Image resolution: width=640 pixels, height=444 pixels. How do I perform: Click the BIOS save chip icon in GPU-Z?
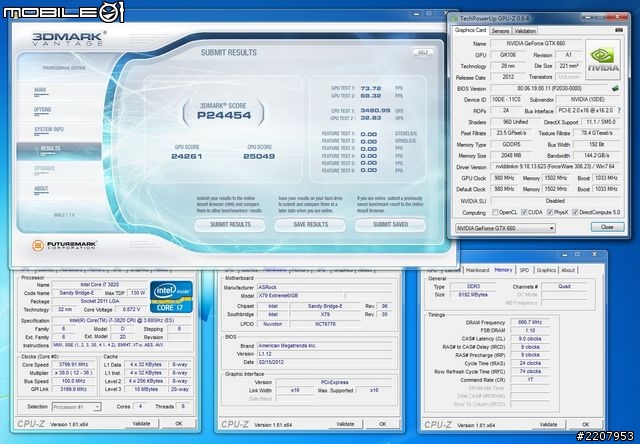point(615,88)
